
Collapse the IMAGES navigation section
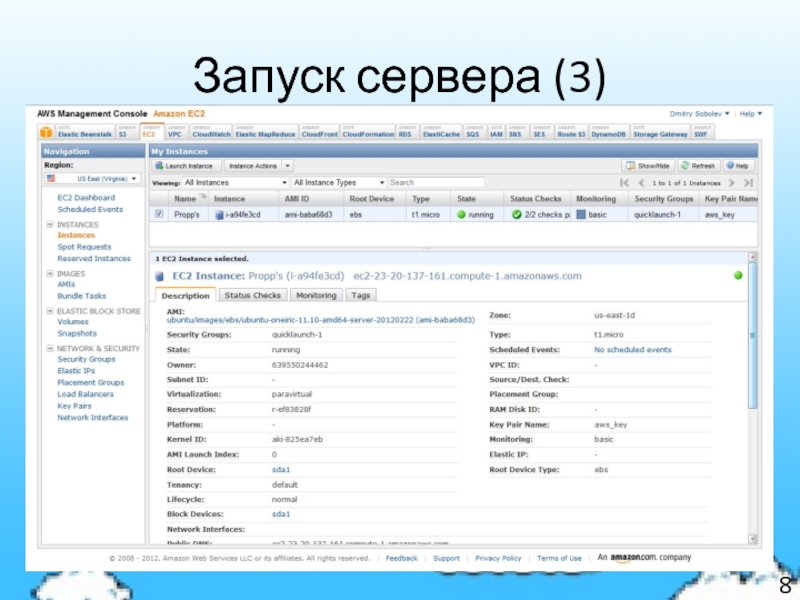coord(50,273)
